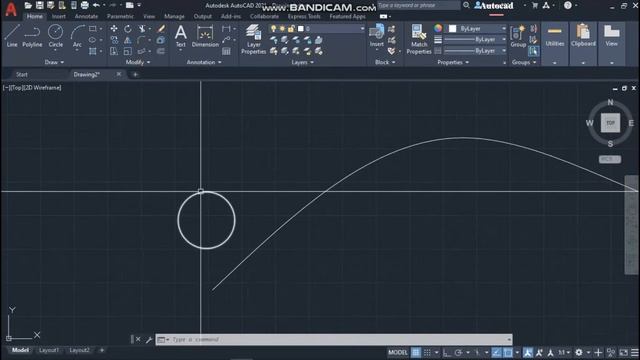Select the Mirror tool in Modify panel
This screenshot has width=640, height=360.
[128, 40]
